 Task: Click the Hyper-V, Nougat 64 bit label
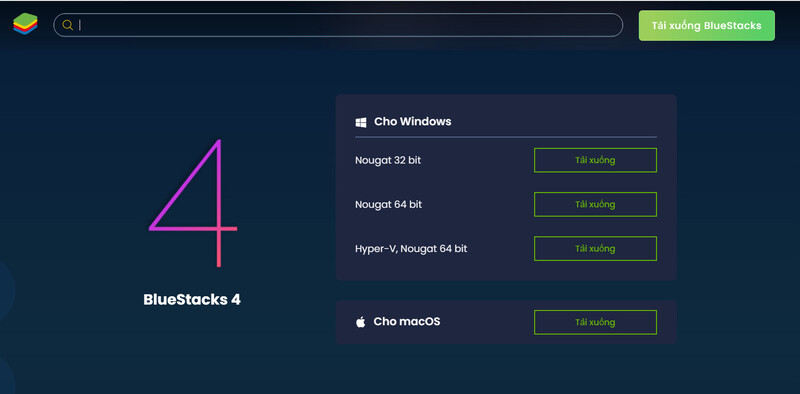(x=411, y=249)
